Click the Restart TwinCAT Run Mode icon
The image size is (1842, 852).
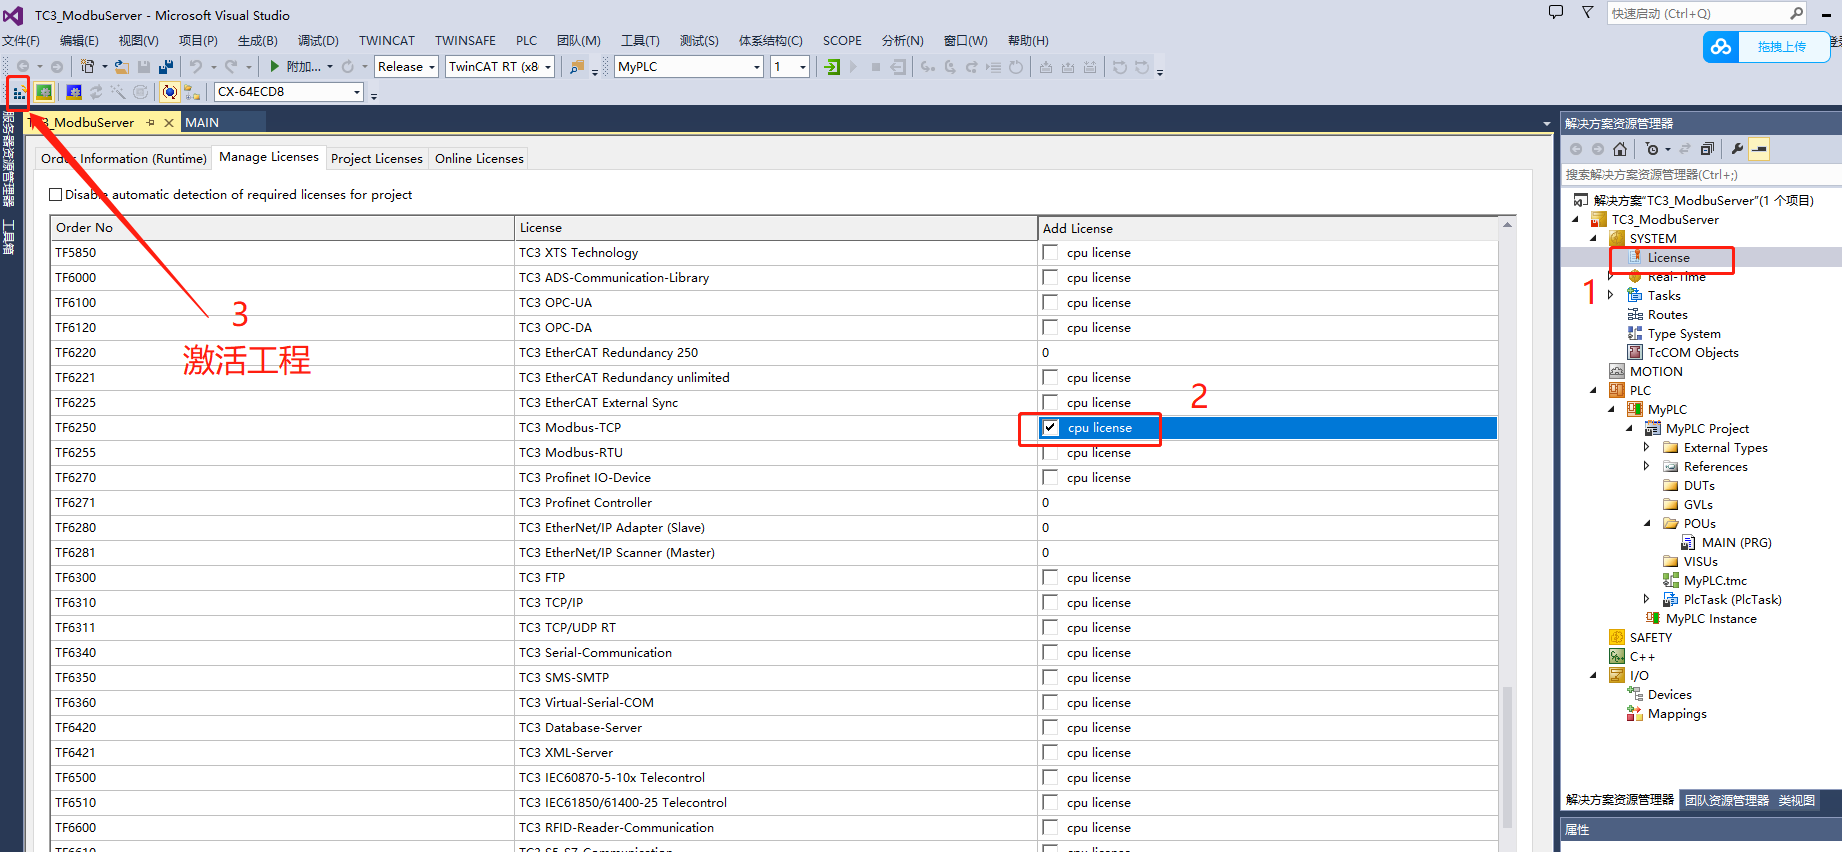coord(44,92)
